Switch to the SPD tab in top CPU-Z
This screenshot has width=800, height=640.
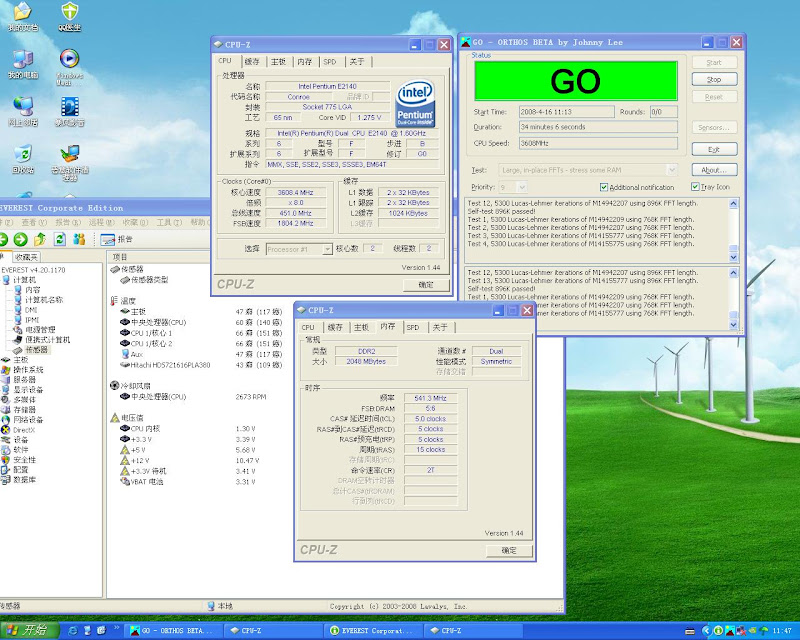(330, 62)
